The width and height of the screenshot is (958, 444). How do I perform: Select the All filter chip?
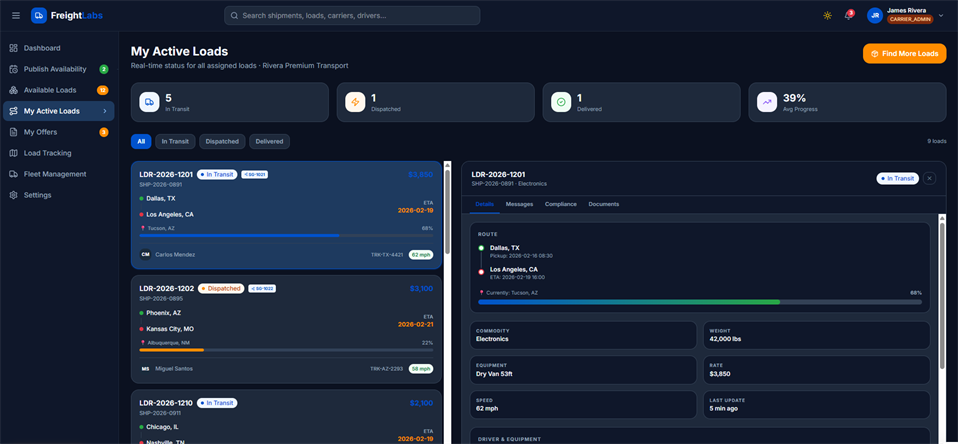141,141
